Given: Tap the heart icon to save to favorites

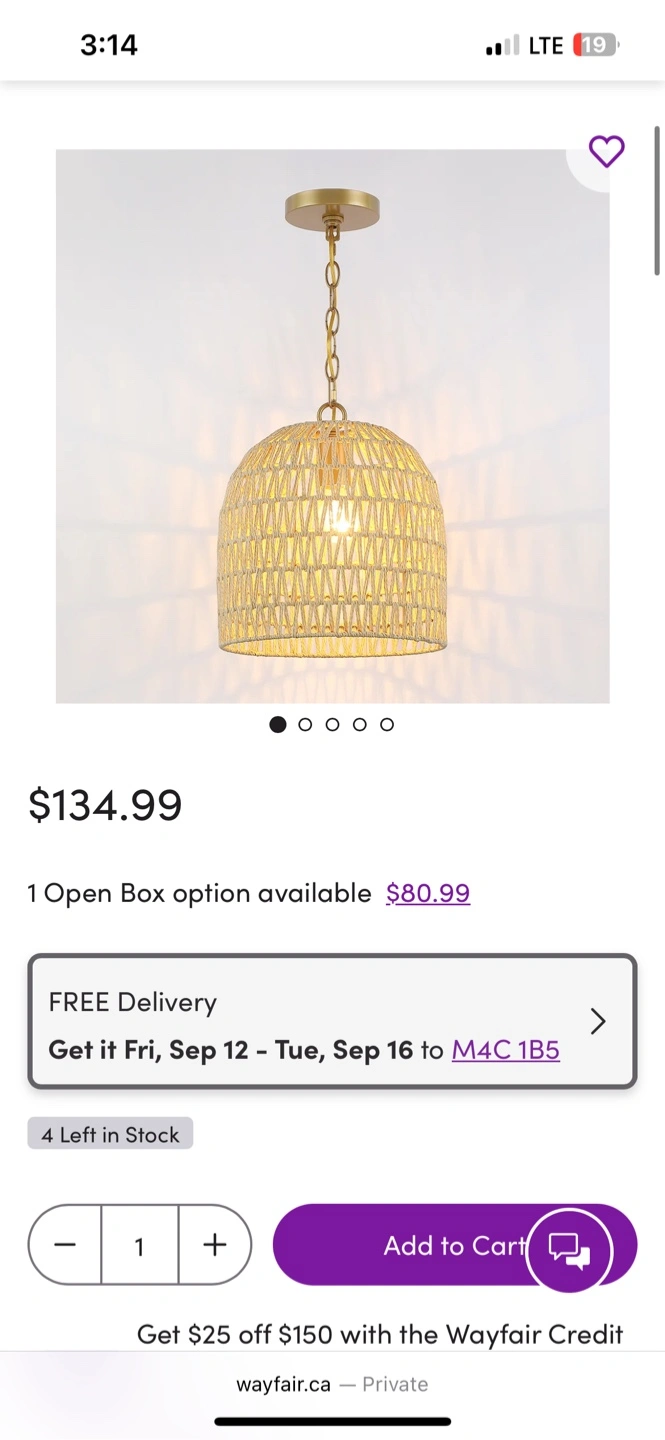Looking at the screenshot, I should click(x=606, y=152).
